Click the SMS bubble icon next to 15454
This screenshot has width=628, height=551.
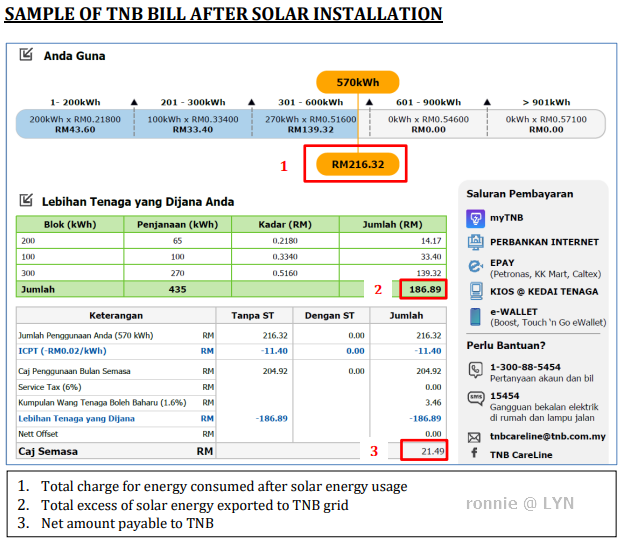tap(476, 398)
